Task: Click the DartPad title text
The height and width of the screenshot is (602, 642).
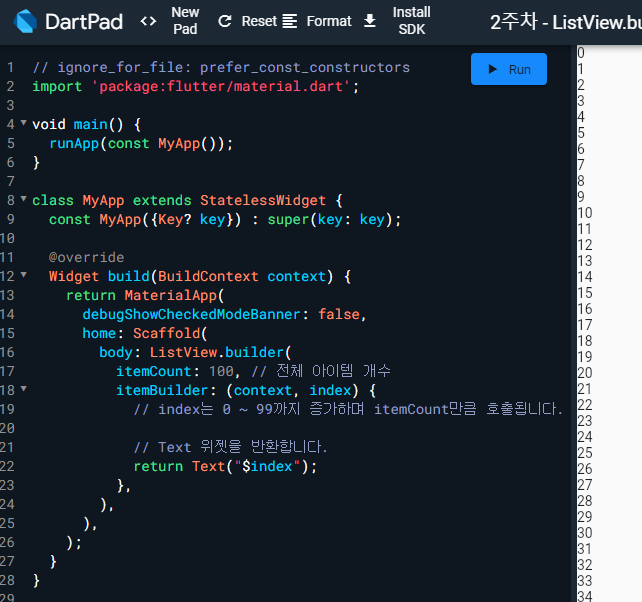Action: click(x=84, y=22)
